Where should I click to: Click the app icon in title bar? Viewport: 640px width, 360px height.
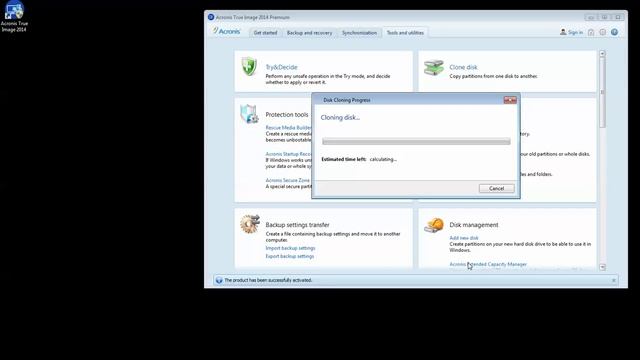pos(211,17)
